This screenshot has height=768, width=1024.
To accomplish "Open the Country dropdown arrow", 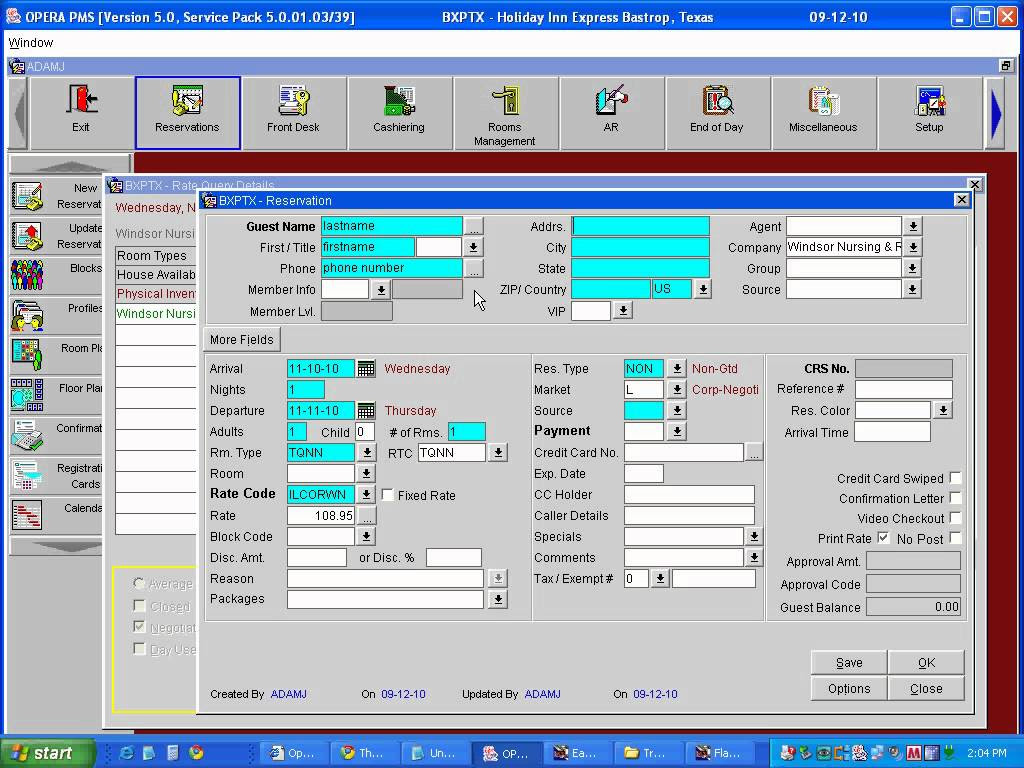I will [x=703, y=289].
